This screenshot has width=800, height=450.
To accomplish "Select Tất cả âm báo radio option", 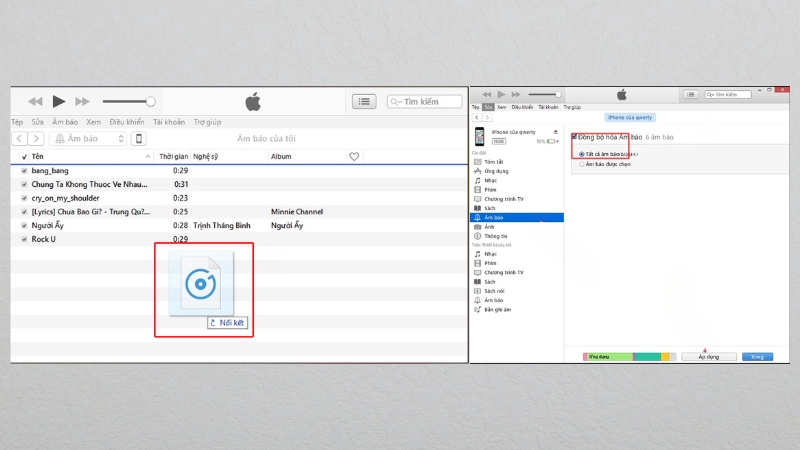I will click(582, 154).
